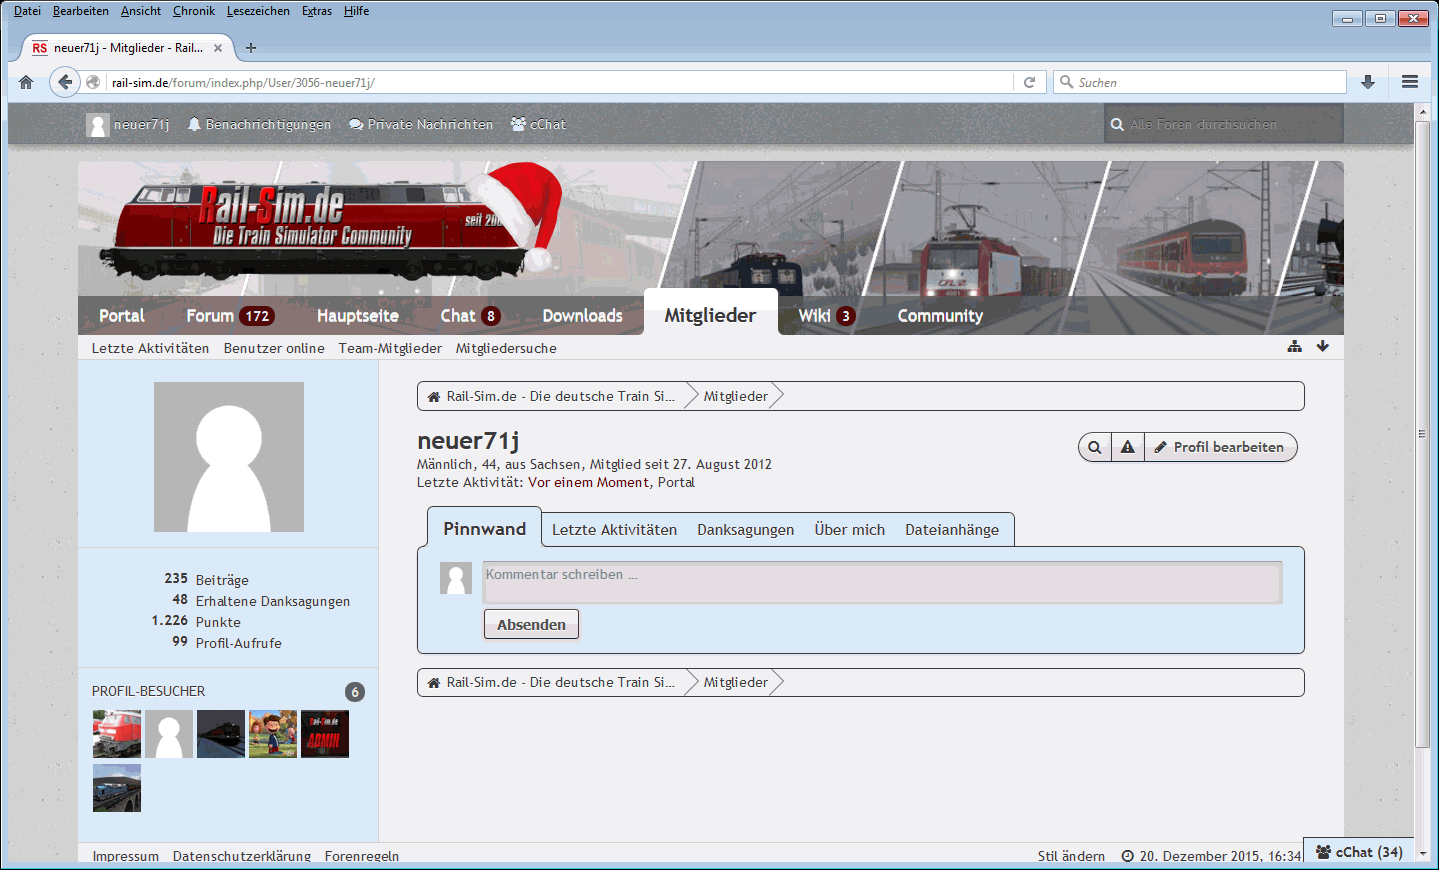Screen dimensions: 1439x870
Task: Open the cartoon character visitor avatar
Action: click(273, 734)
